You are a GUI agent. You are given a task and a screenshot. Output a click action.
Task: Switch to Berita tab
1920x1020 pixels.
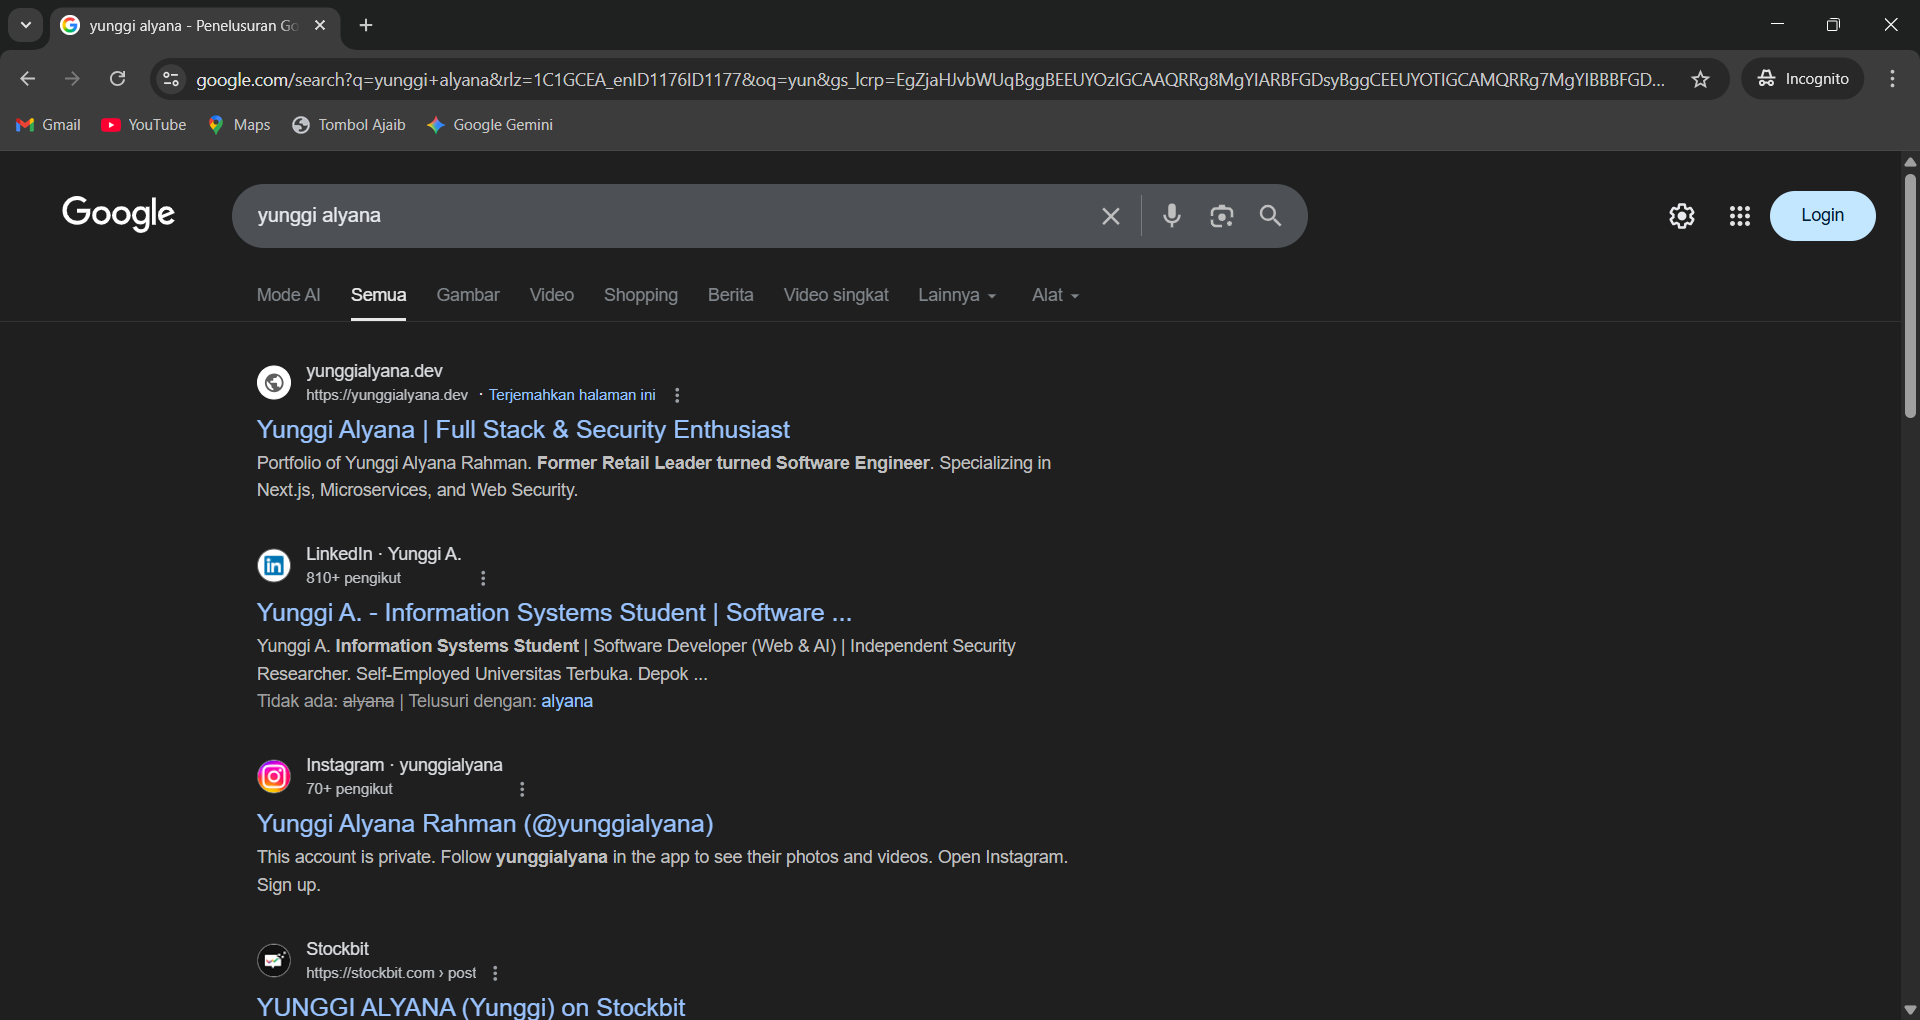pos(731,295)
